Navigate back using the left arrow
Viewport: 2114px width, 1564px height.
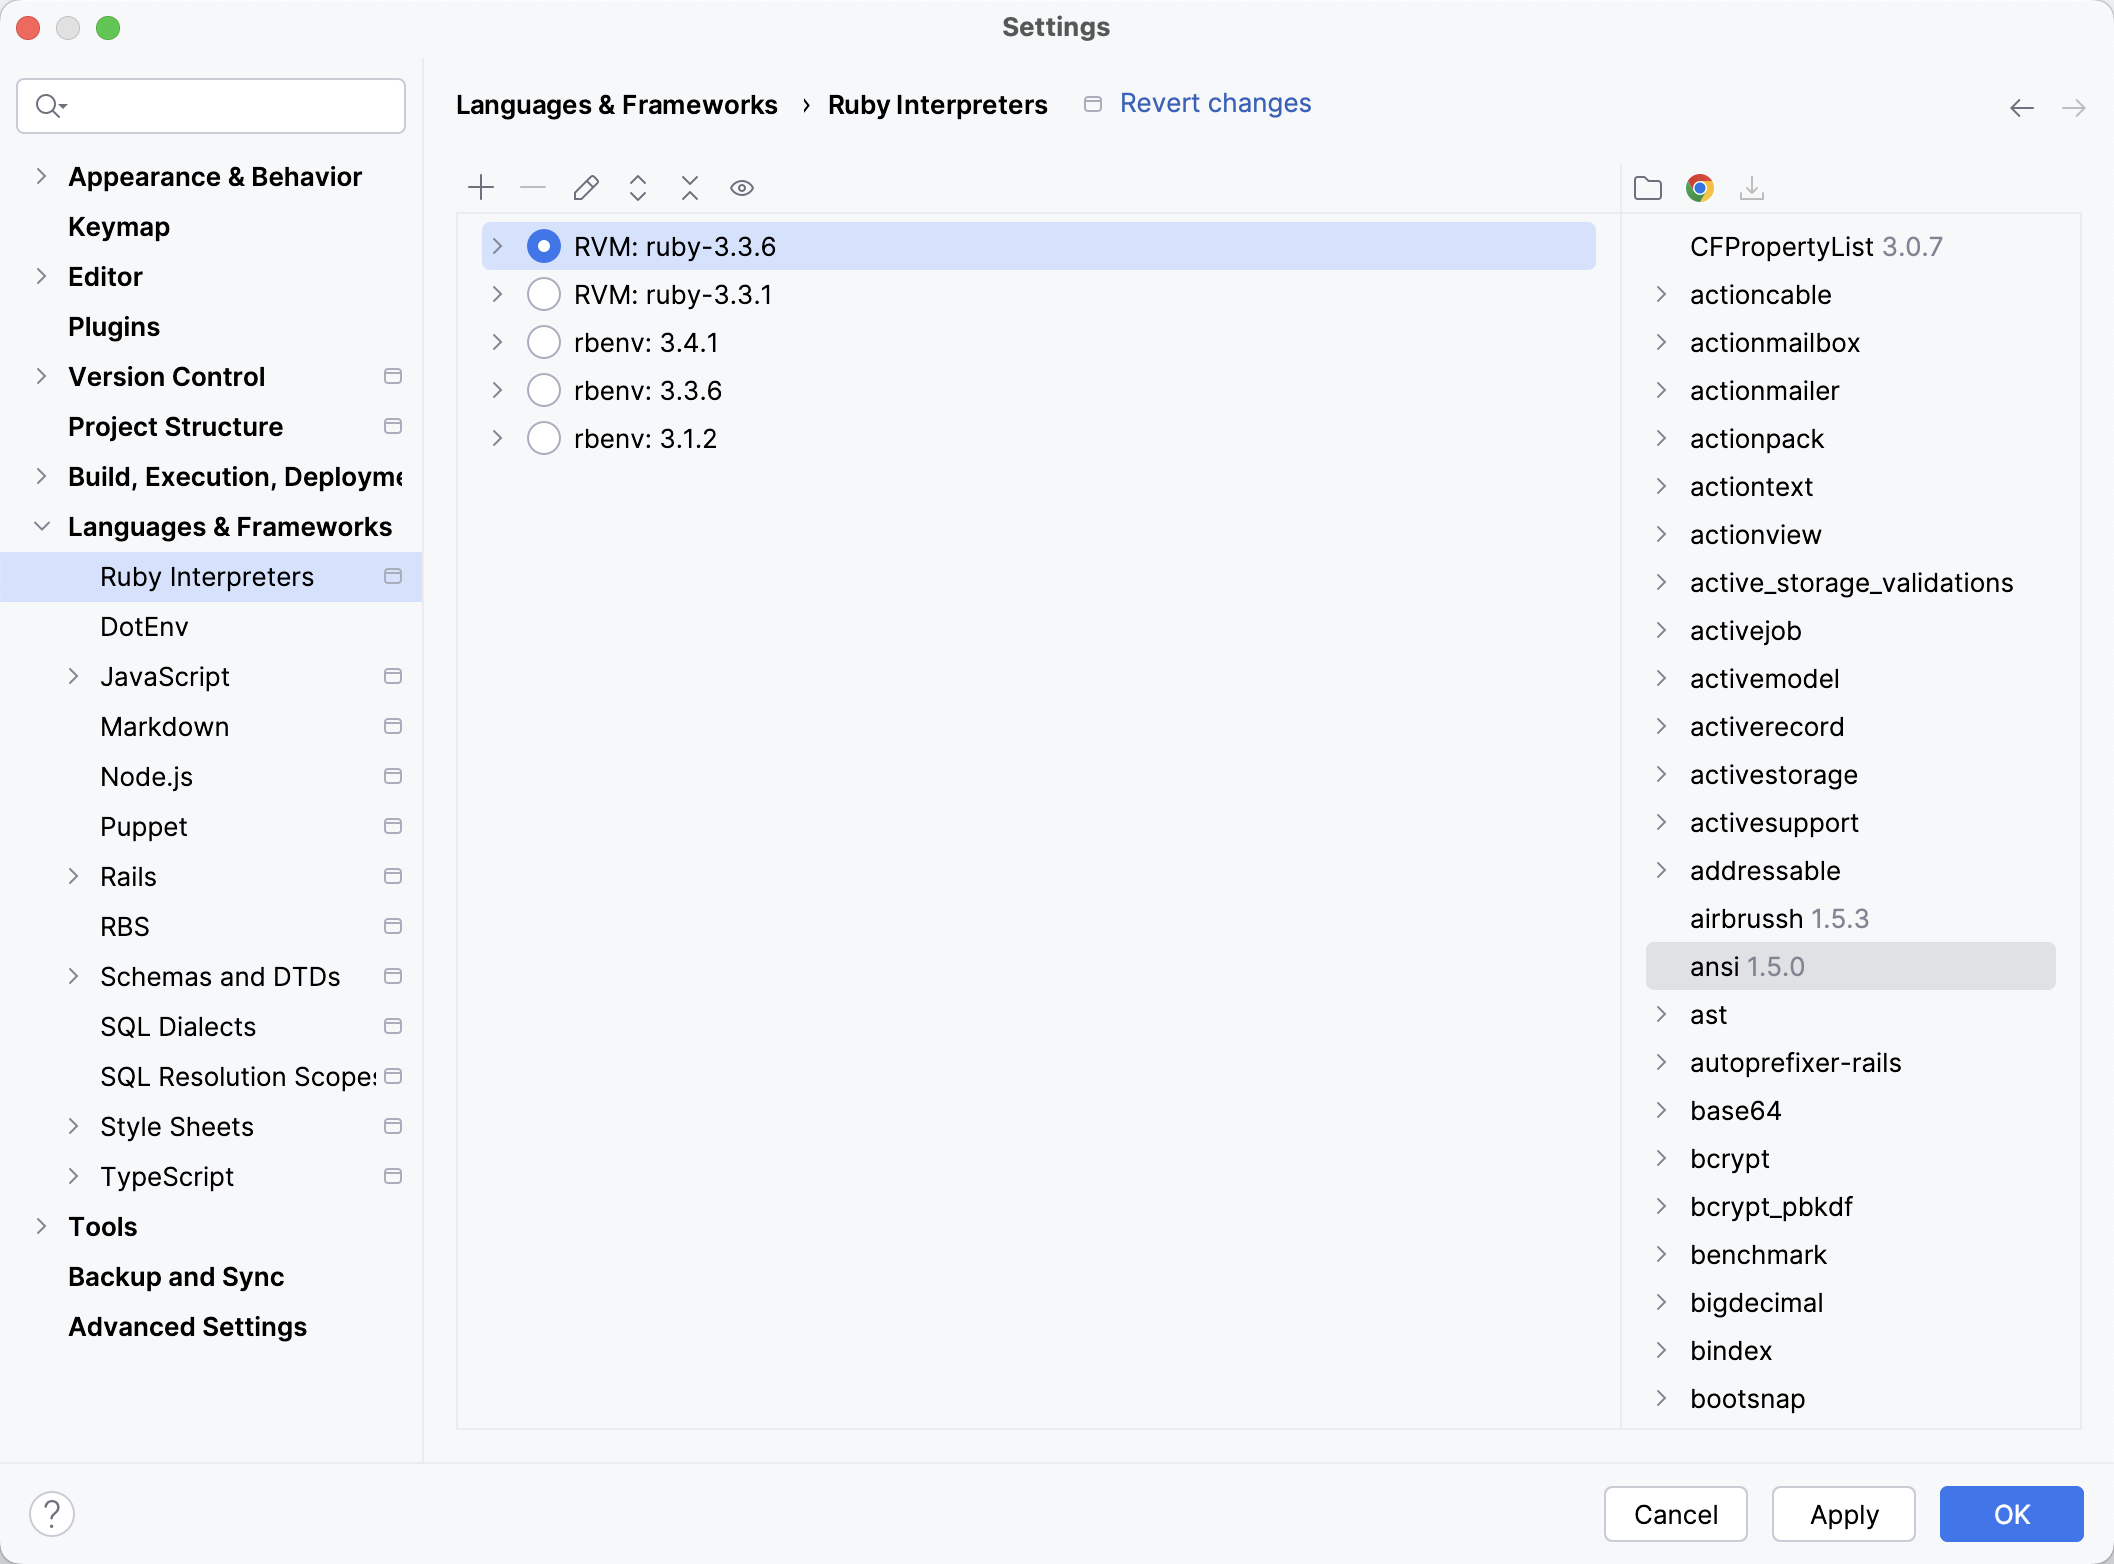(2021, 108)
